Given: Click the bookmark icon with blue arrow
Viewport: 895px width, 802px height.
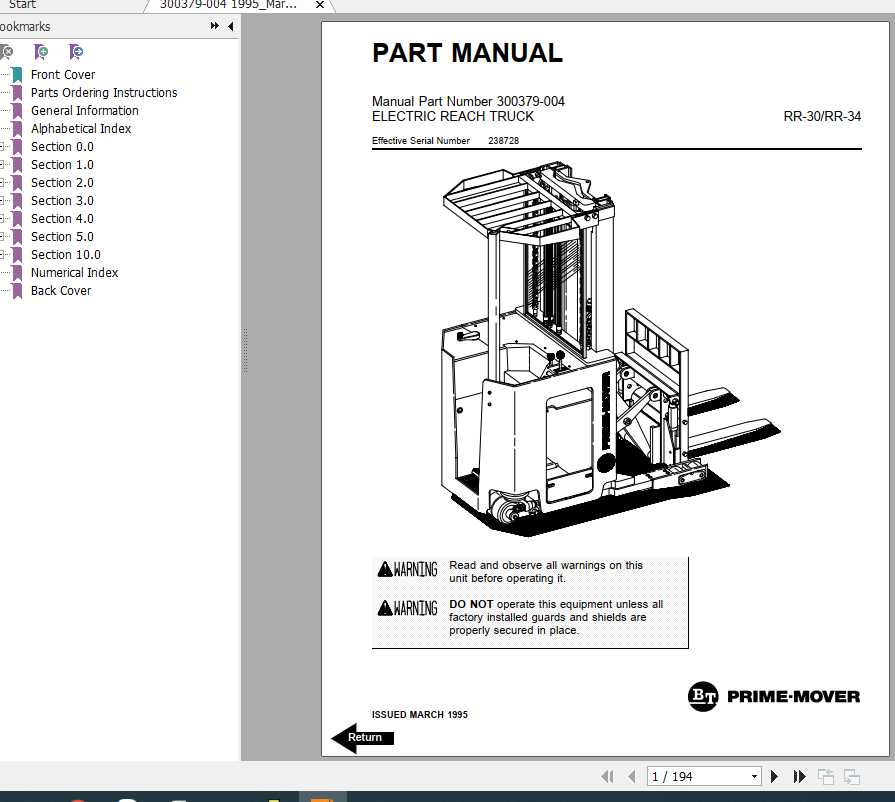Looking at the screenshot, I should [76, 53].
